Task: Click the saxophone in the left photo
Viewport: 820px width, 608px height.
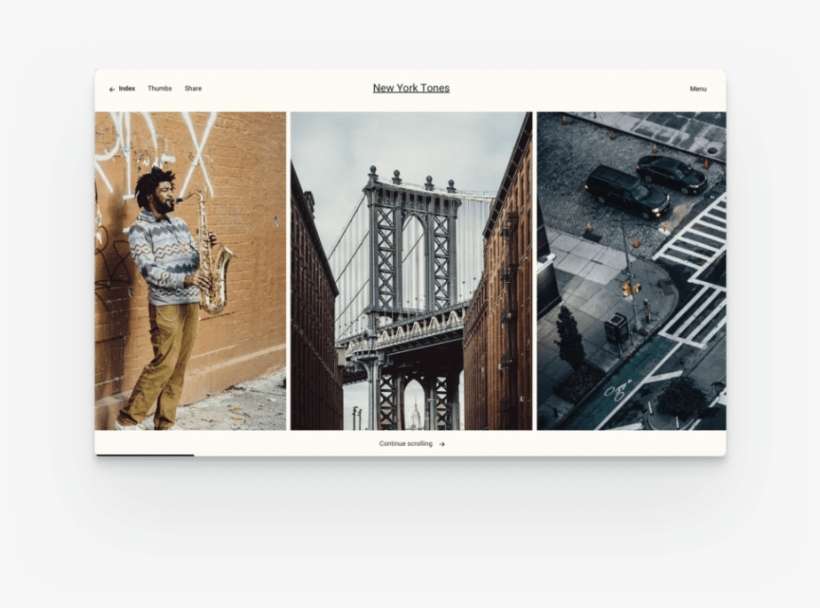Action: click(x=211, y=260)
